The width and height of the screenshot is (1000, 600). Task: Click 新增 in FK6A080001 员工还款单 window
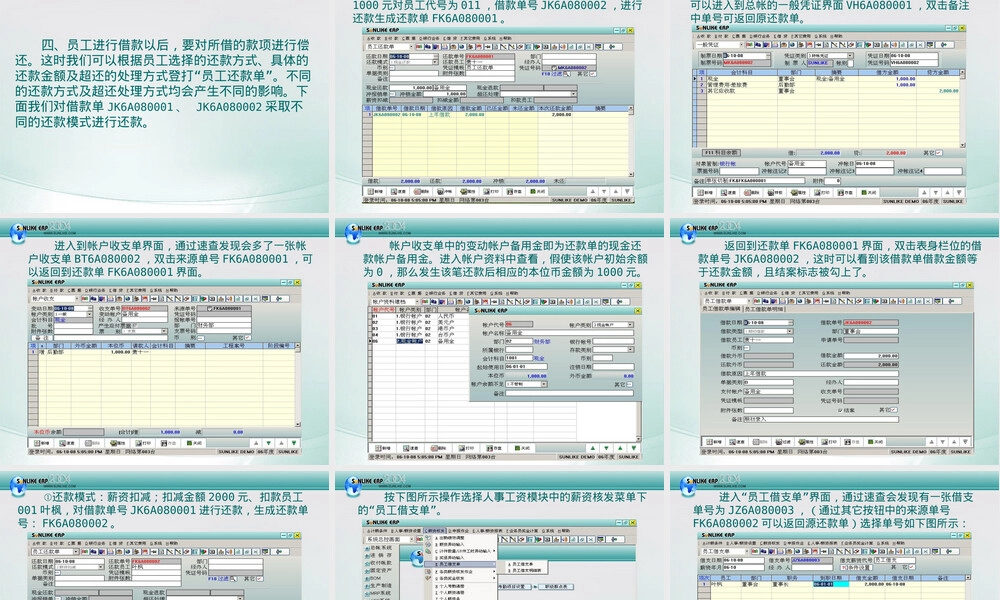tap(375, 191)
